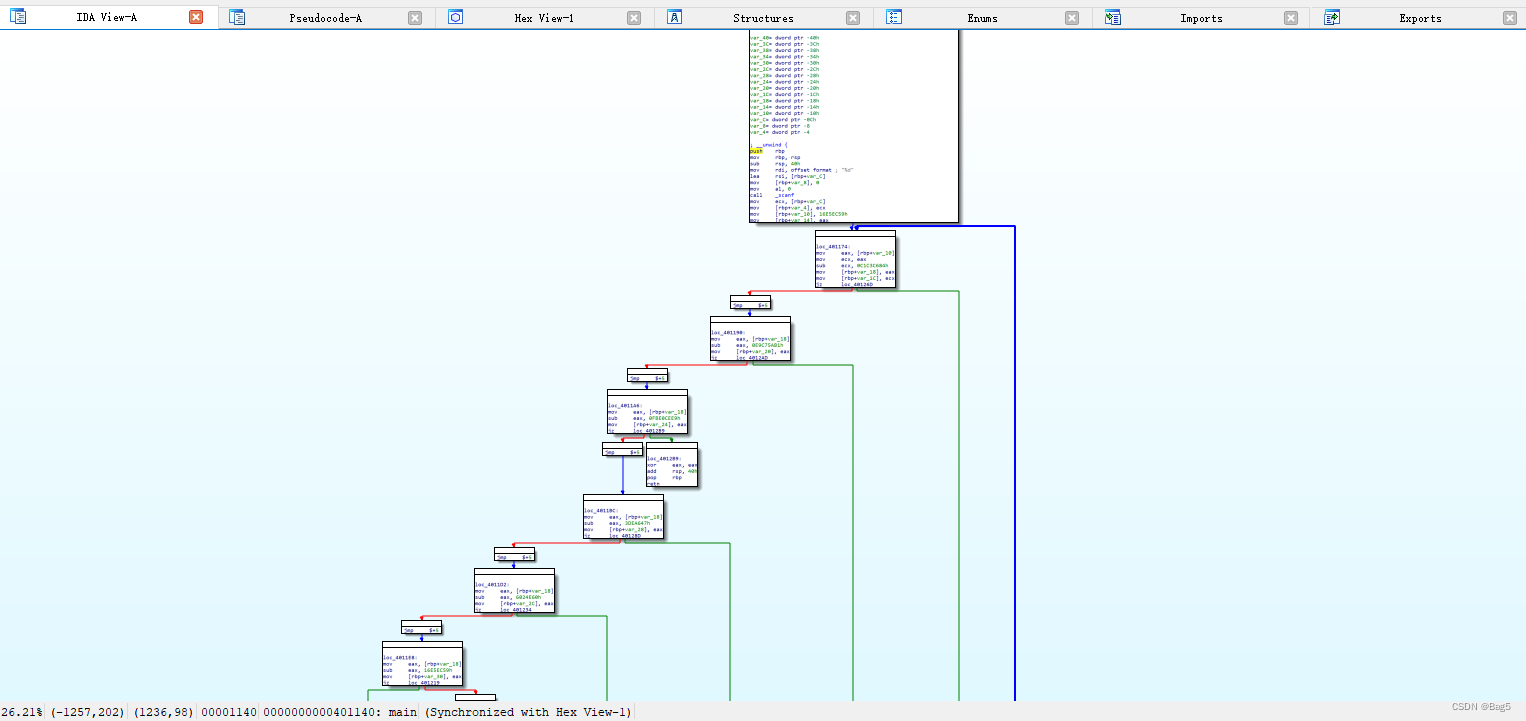Click the Structures tab icon

[x=674, y=17]
